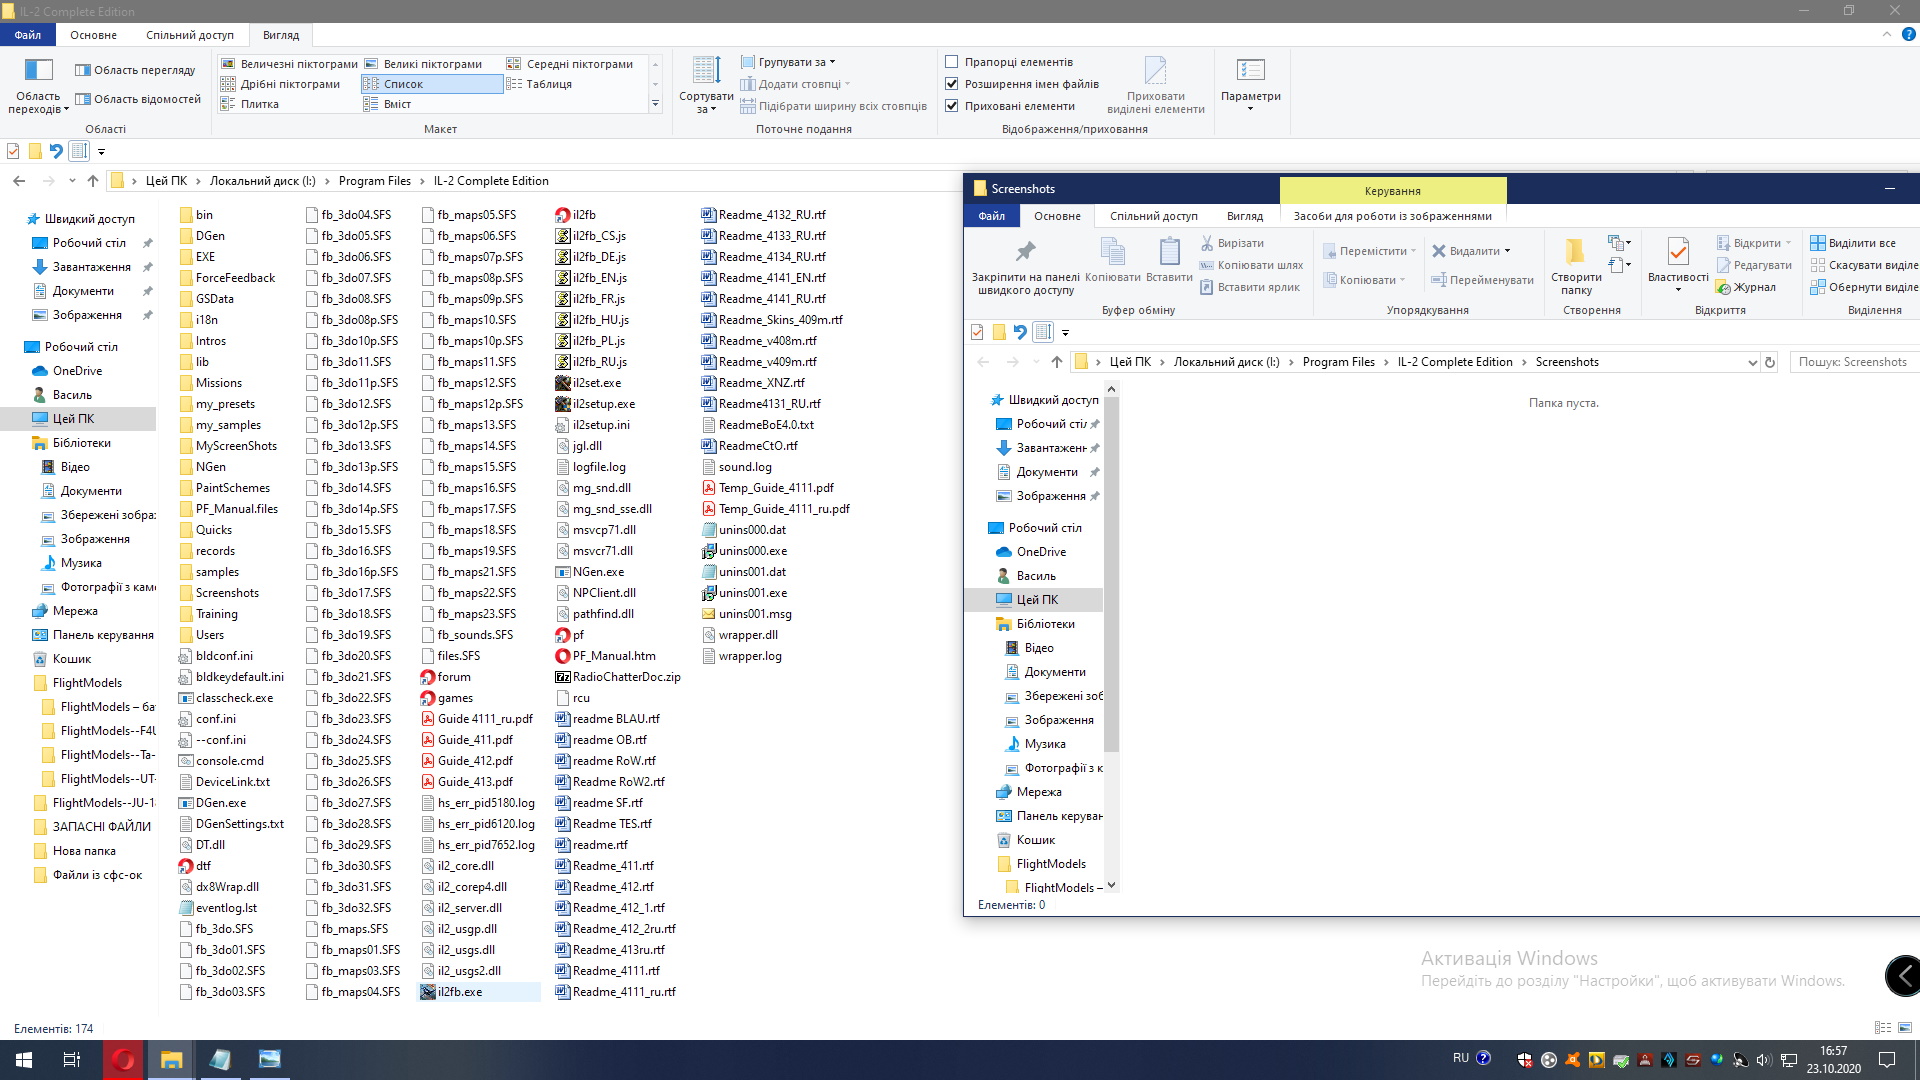Screen dimensions: 1920x1080
Task: Click the Sort by (Сортувати за) icon
Action: click(x=706, y=70)
